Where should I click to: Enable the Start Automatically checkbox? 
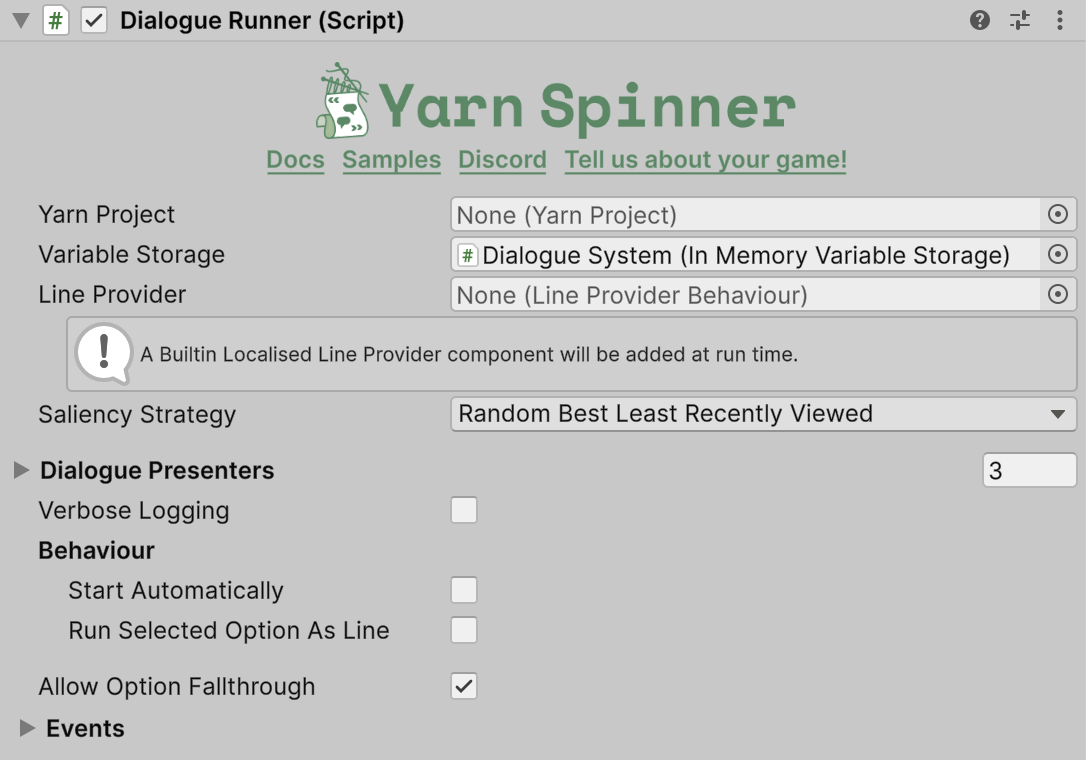[x=464, y=590]
